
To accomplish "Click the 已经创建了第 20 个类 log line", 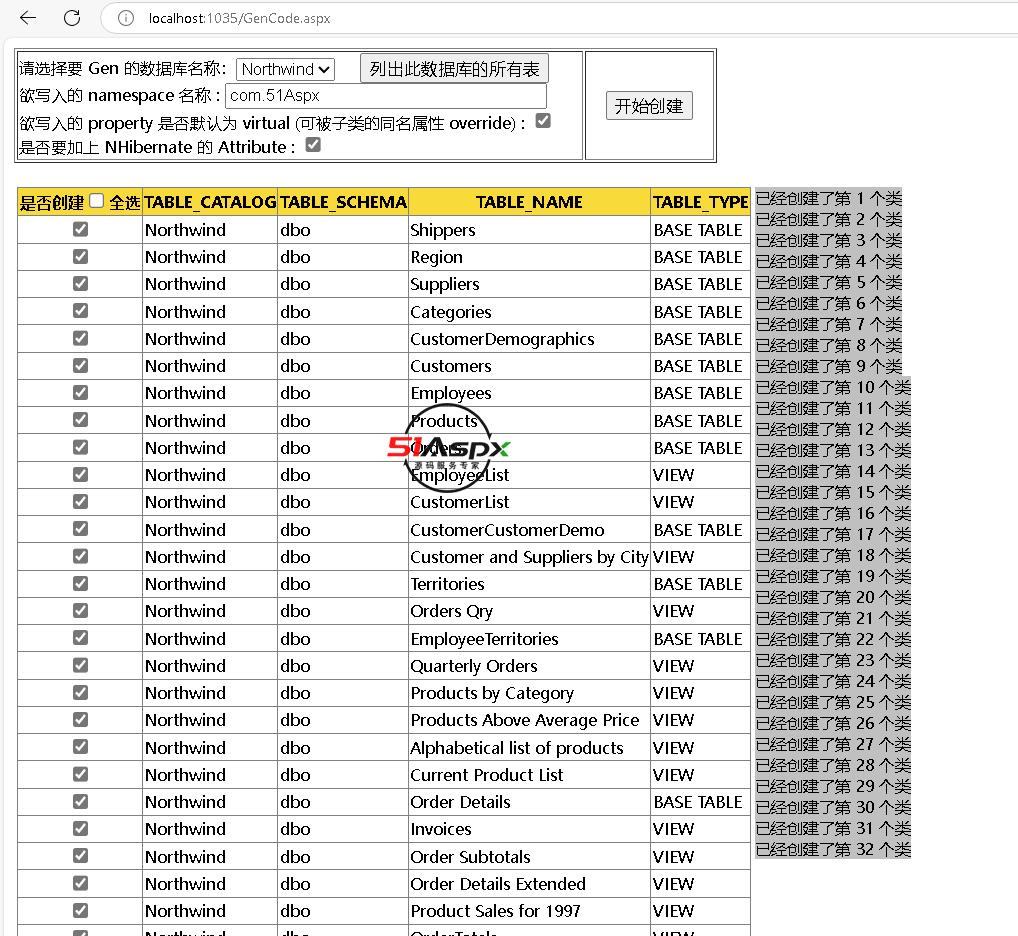I will point(834,597).
